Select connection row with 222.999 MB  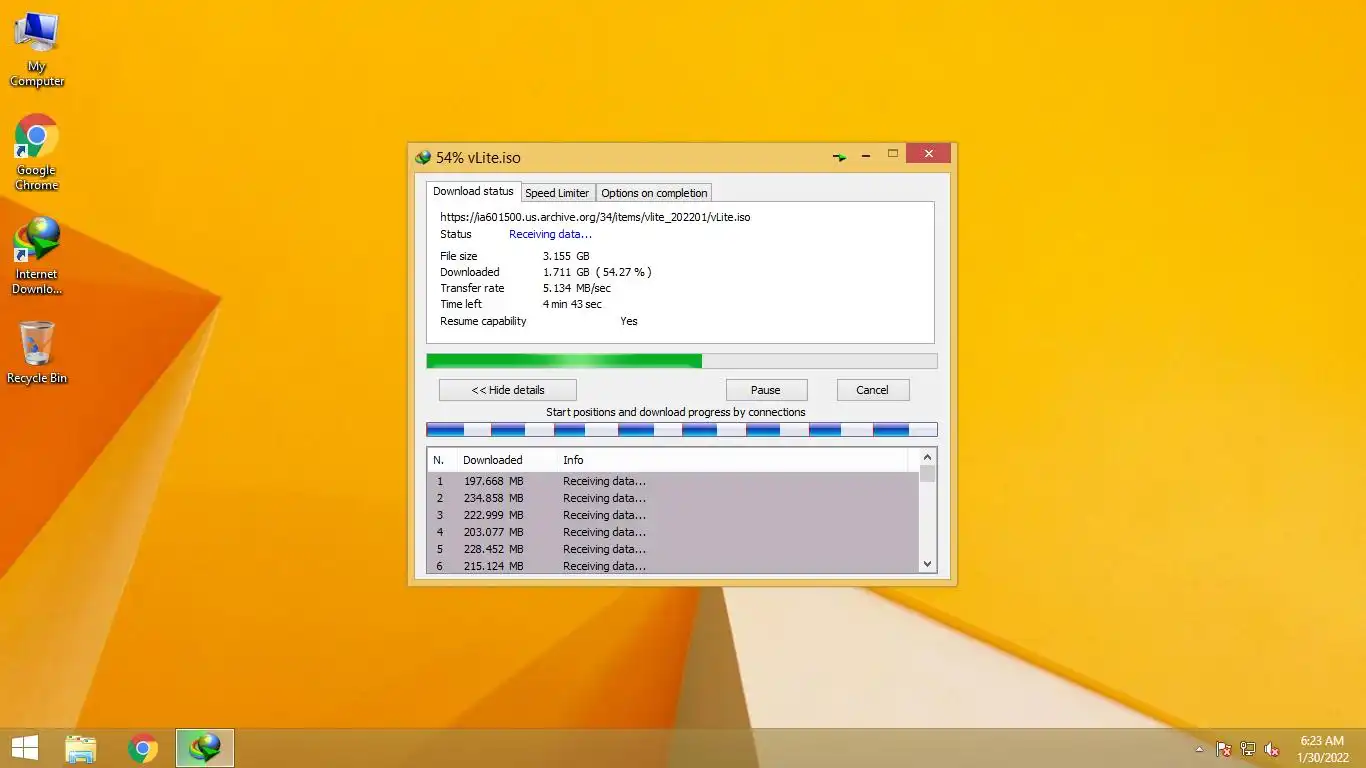tap(672, 515)
